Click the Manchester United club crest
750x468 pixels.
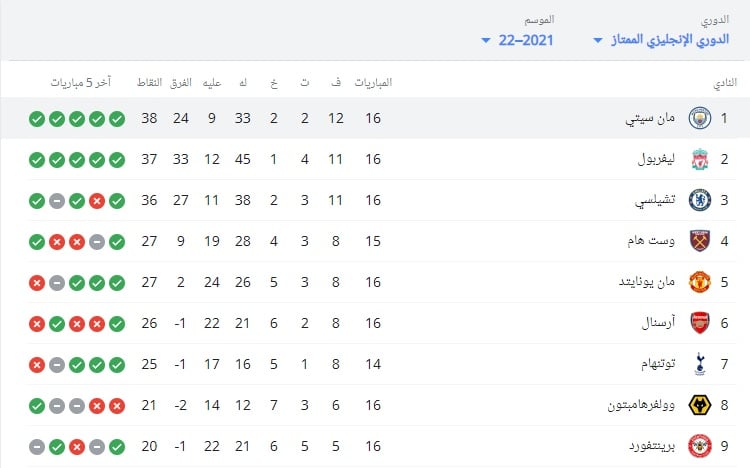pyautogui.click(x=700, y=282)
